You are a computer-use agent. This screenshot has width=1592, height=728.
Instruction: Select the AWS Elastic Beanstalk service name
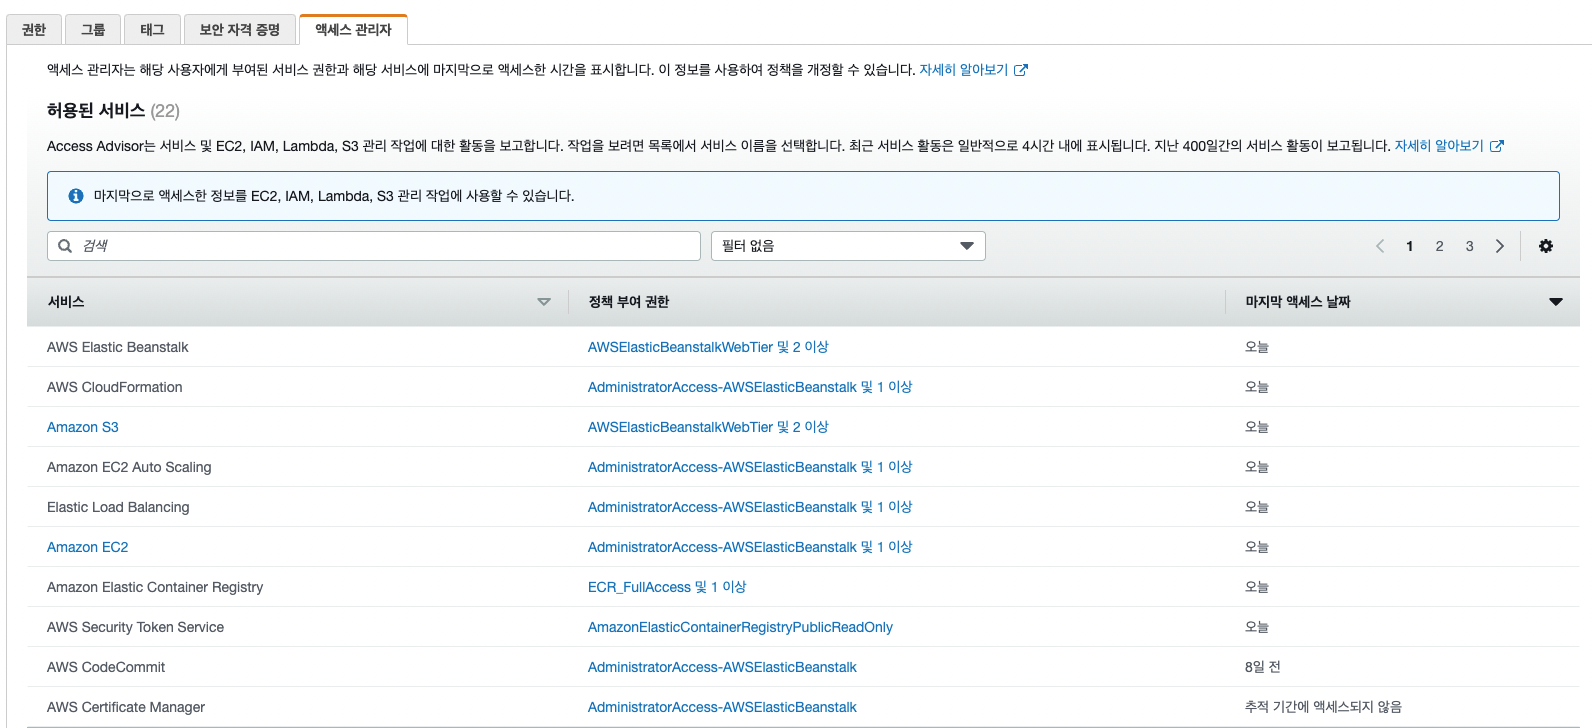[x=118, y=347]
